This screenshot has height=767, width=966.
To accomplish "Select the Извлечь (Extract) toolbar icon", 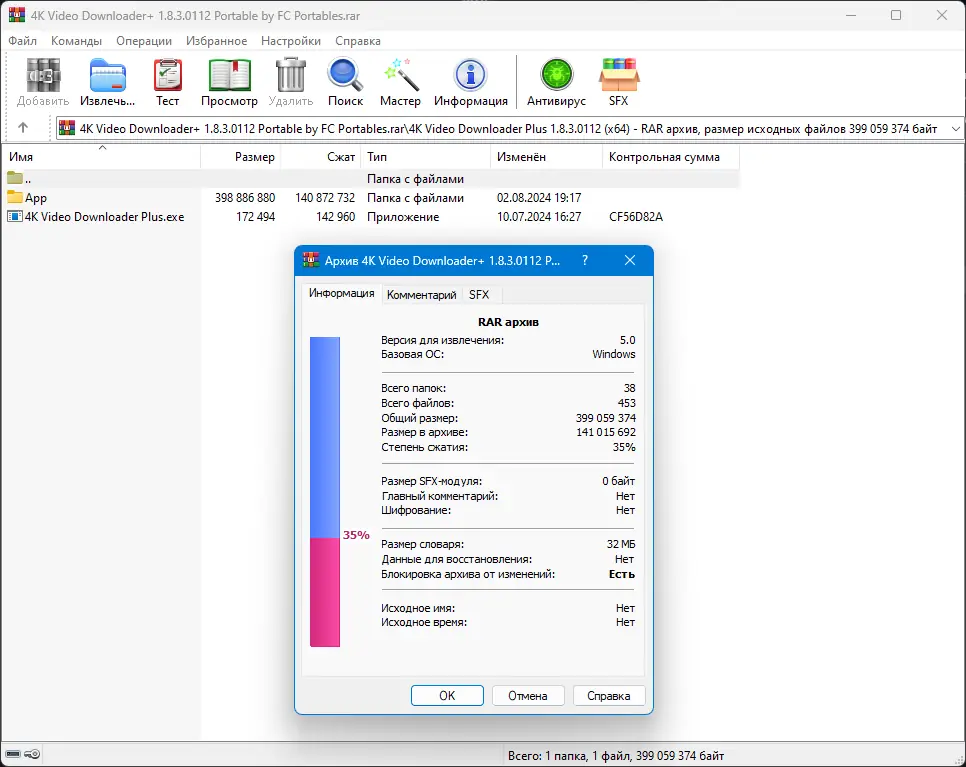I will click(107, 80).
